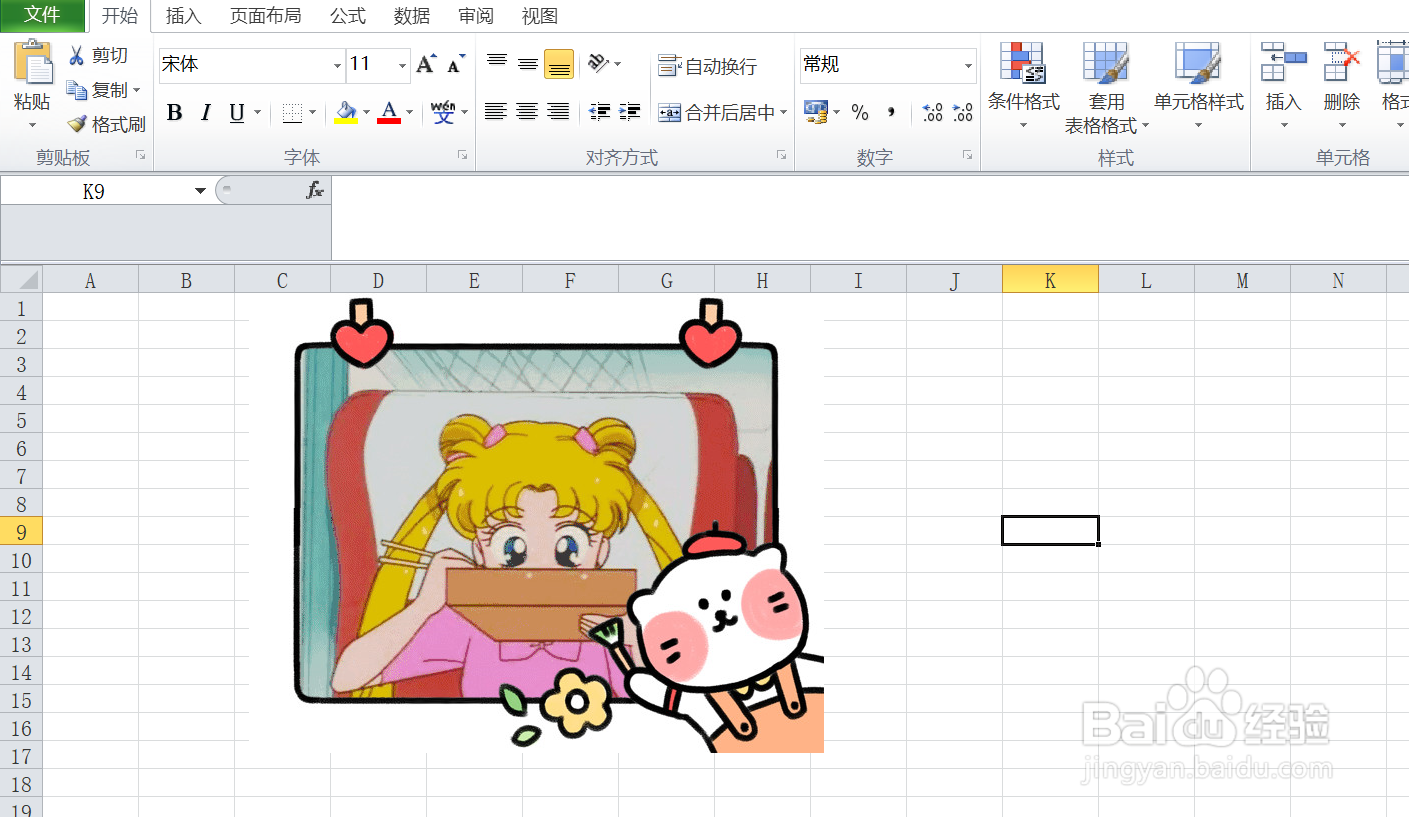Screen dimensions: 1409x817
Task: Select column header K
Action: click(x=1050, y=280)
